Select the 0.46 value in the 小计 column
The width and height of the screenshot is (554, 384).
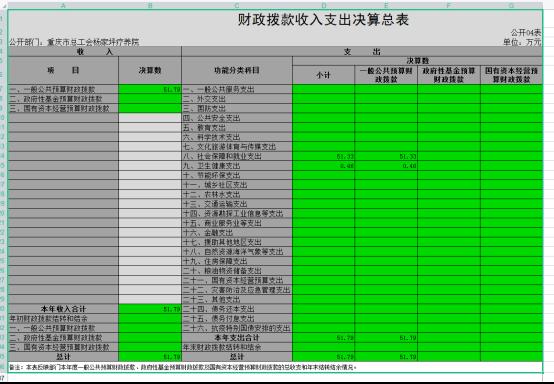point(323,166)
